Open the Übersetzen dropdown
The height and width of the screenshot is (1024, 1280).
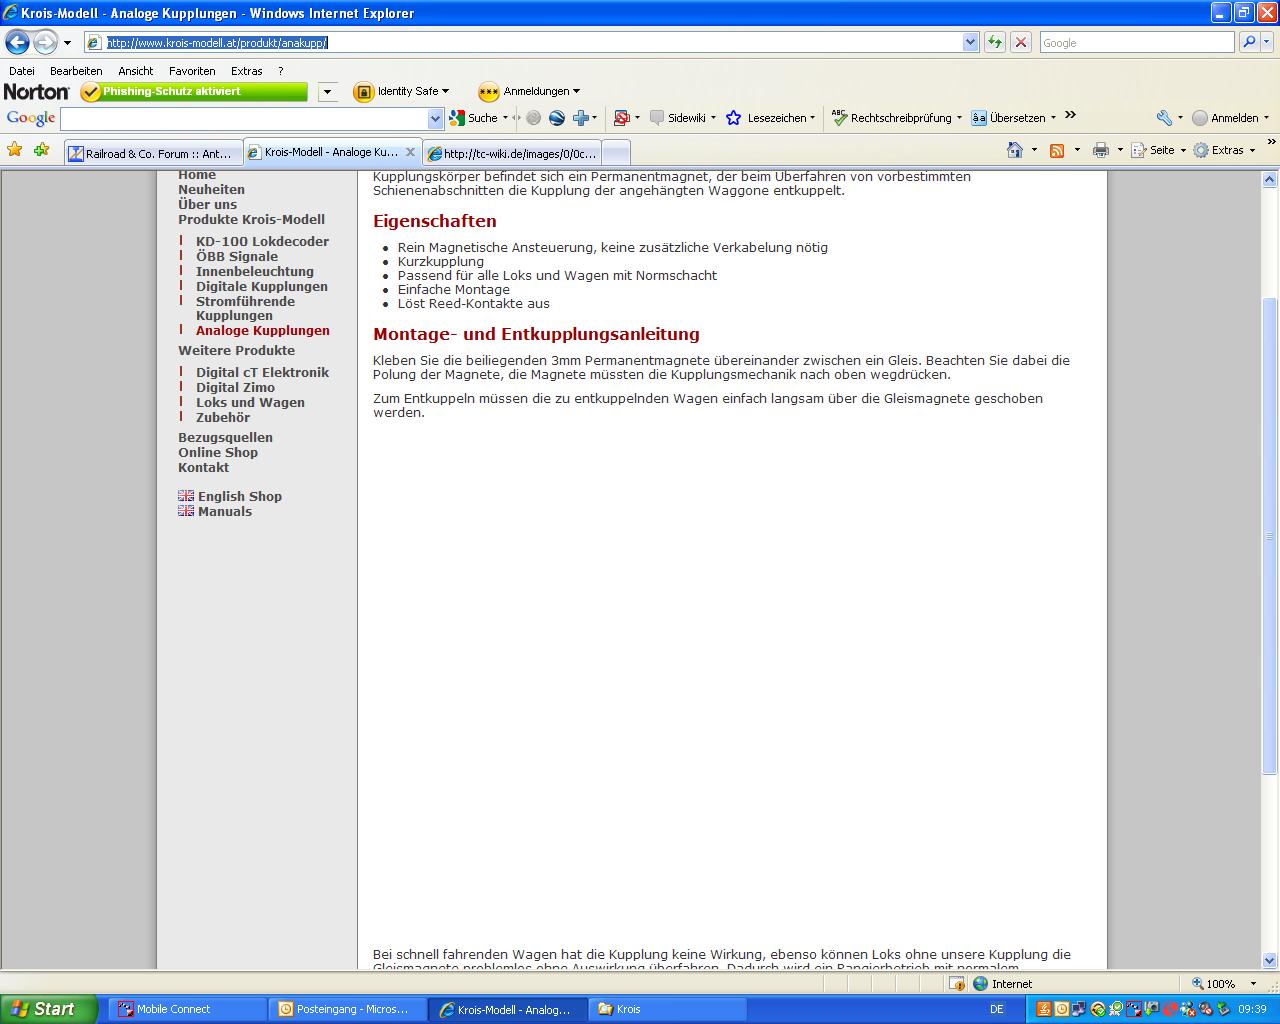coord(1053,118)
